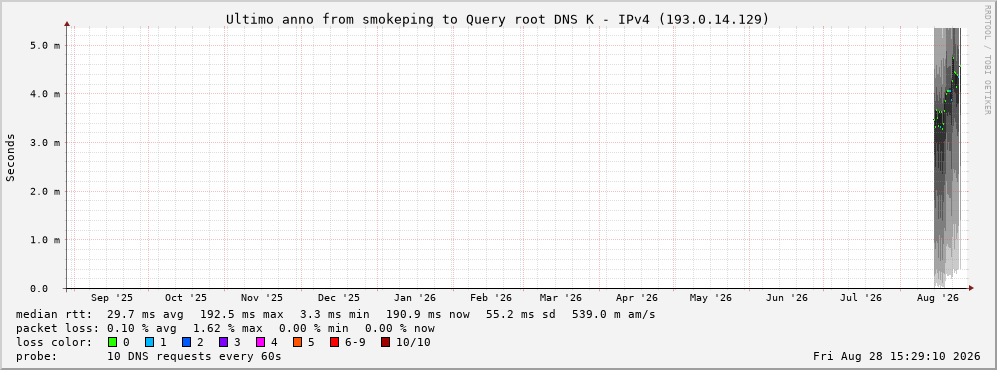Click the dark red 10/10 loss swatch

click(385, 342)
